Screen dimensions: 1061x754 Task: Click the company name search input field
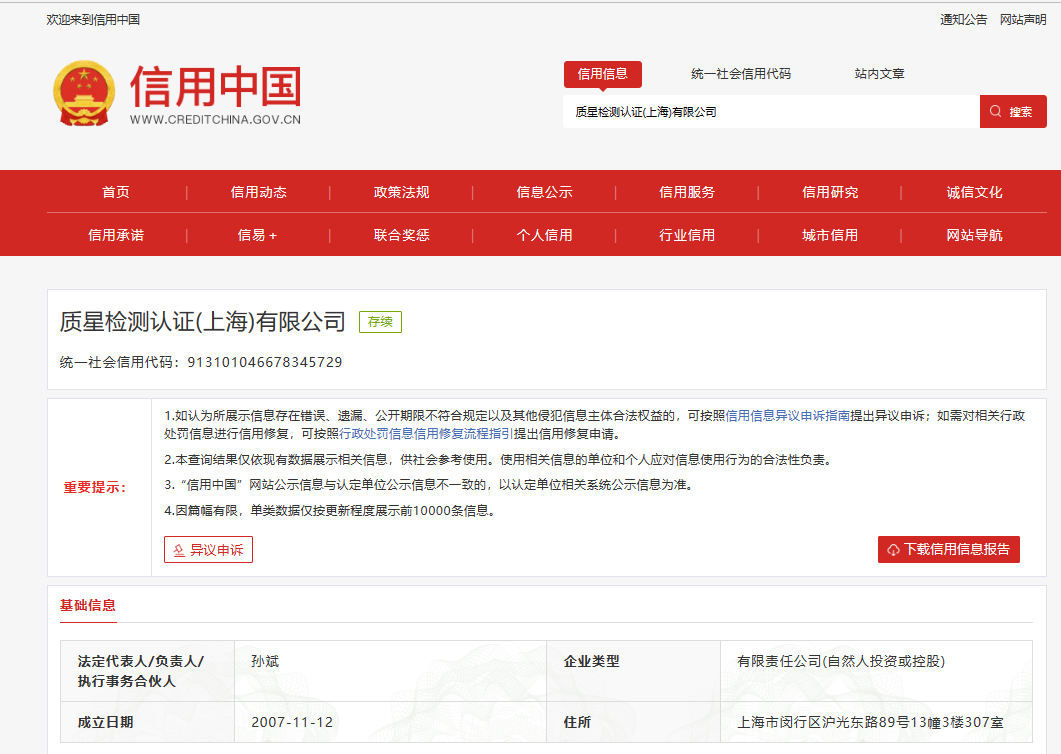pyautogui.click(x=765, y=111)
